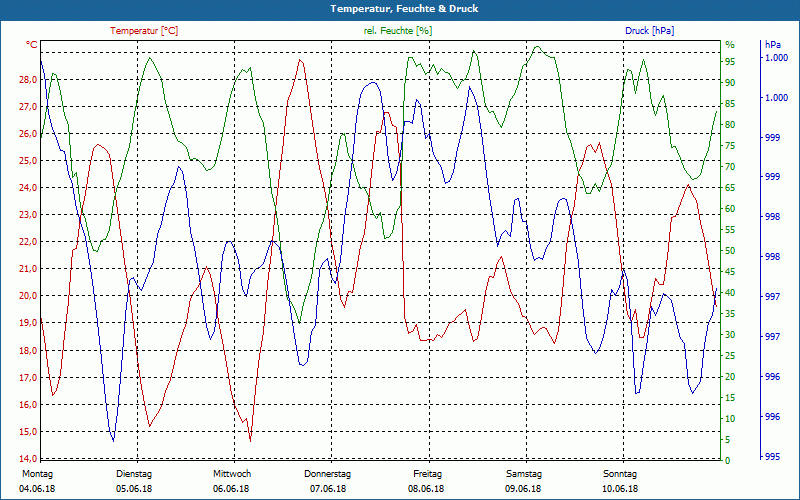Click the '70' humidity axis value
This screenshot has width=800, height=500.
coord(730,166)
